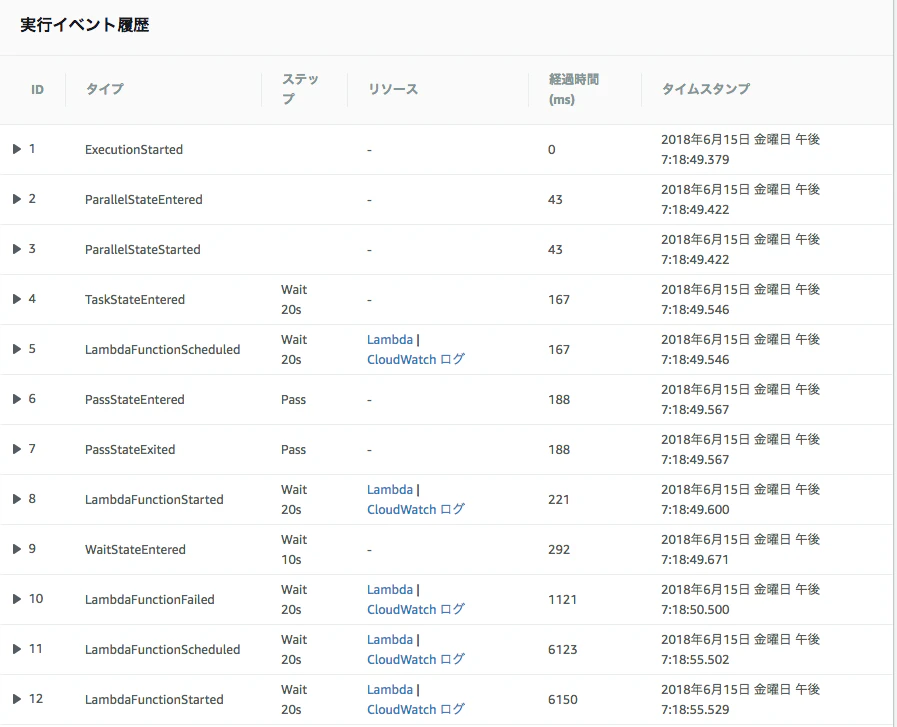
Task: Click elapsed time value 6123
Action: [x=562, y=649]
